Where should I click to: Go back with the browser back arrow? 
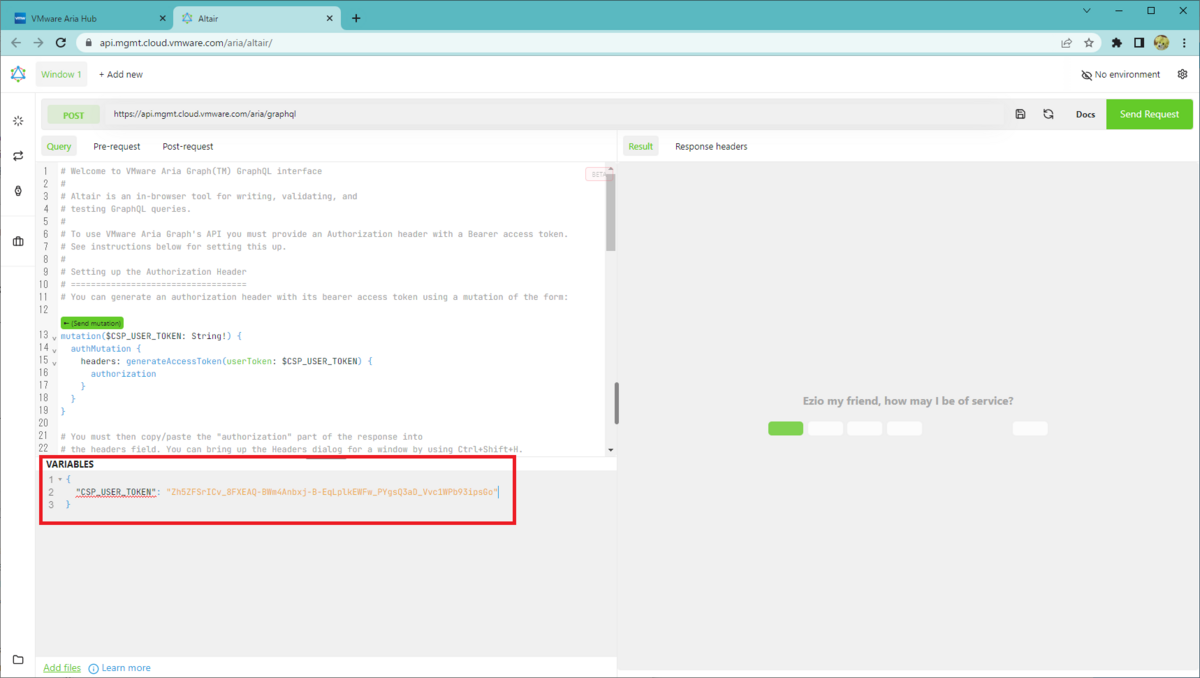click(16, 43)
